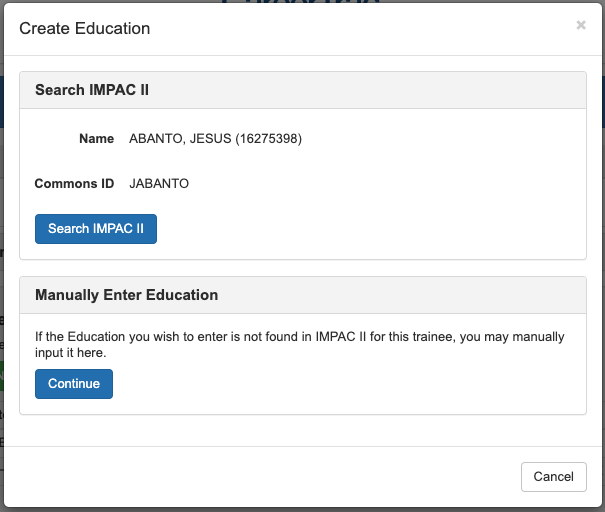Click the trainee ID number 16275398

tap(268, 139)
